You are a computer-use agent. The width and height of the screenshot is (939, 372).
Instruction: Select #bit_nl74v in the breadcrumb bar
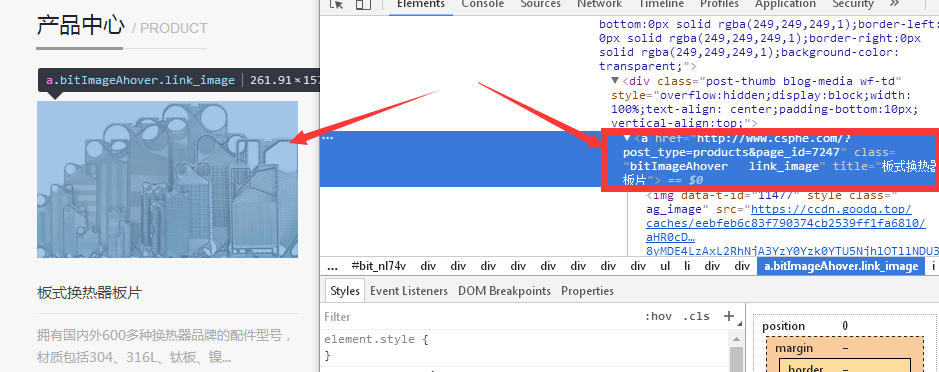click(x=379, y=266)
